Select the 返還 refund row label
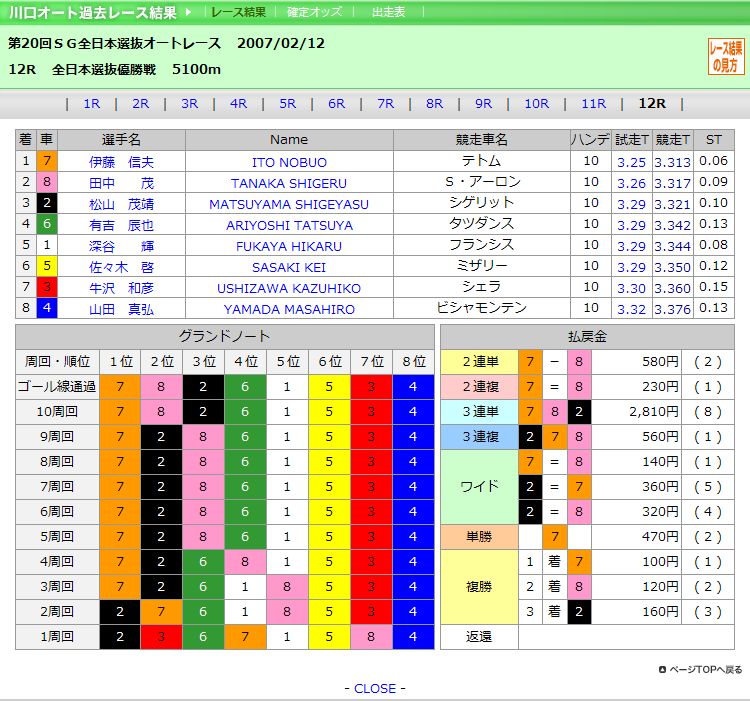This screenshot has height=701, width=750. 479,637
